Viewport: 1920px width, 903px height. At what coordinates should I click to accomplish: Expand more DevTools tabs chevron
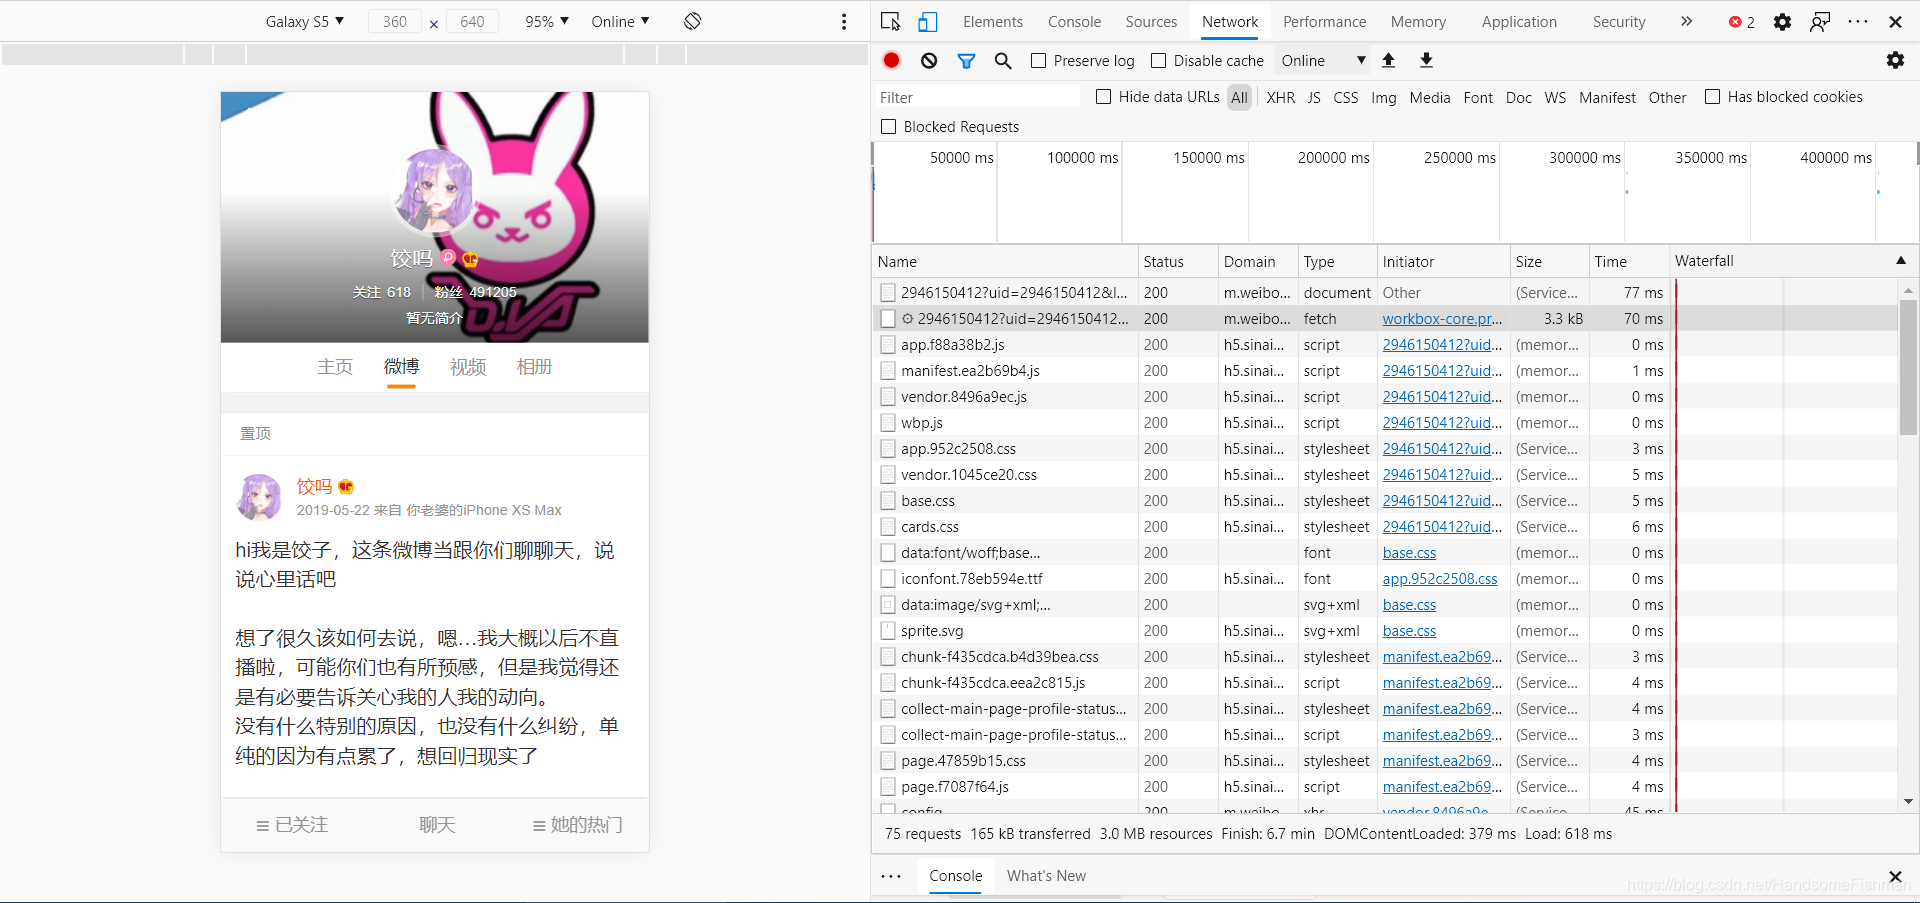click(1686, 21)
